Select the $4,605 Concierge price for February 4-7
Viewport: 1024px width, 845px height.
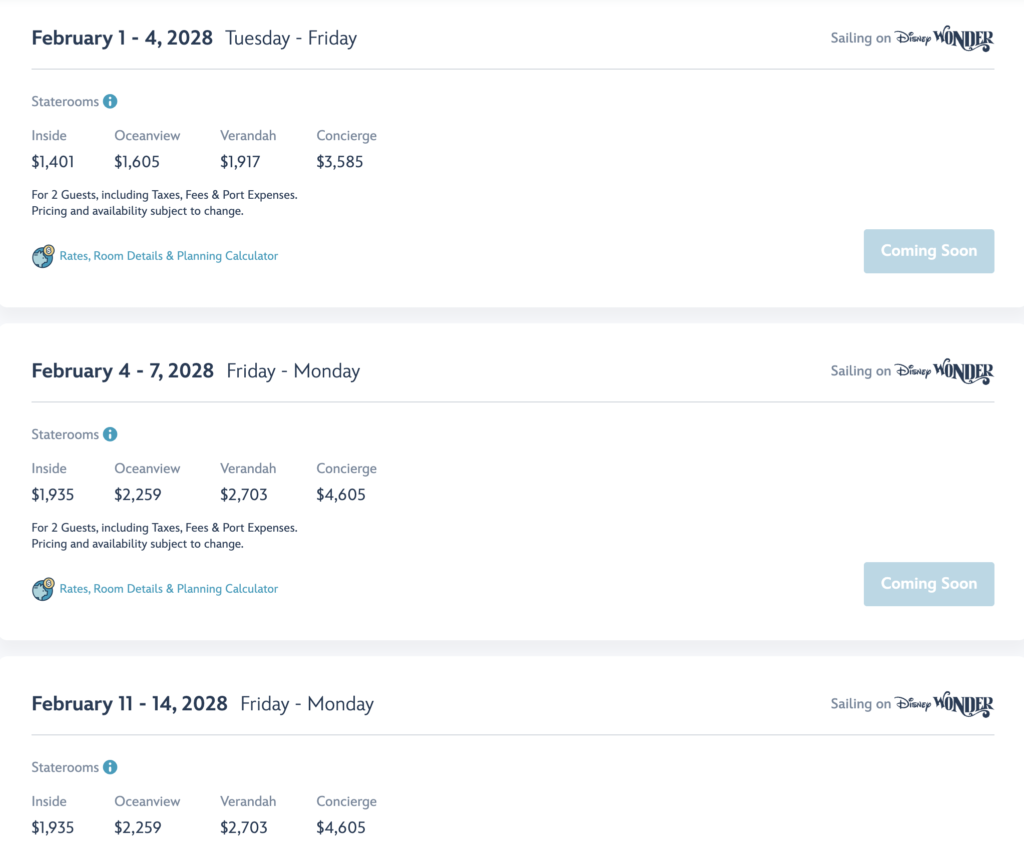click(341, 495)
